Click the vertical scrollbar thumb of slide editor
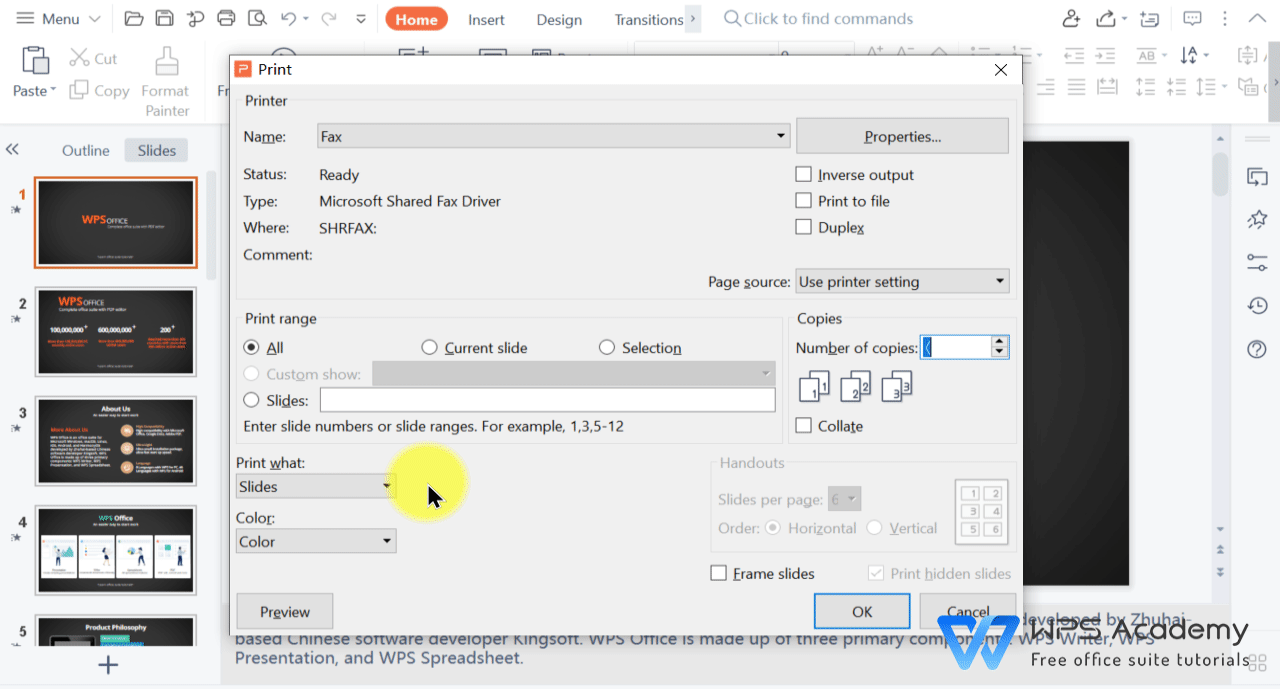 [x=1220, y=174]
